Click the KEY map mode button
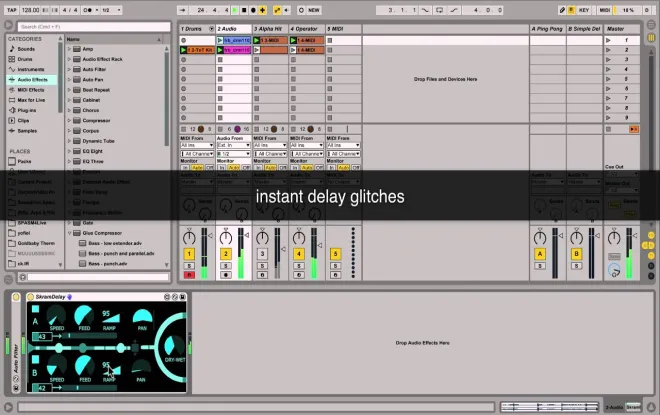Viewport: 660px width, 415px height. tap(584, 10)
